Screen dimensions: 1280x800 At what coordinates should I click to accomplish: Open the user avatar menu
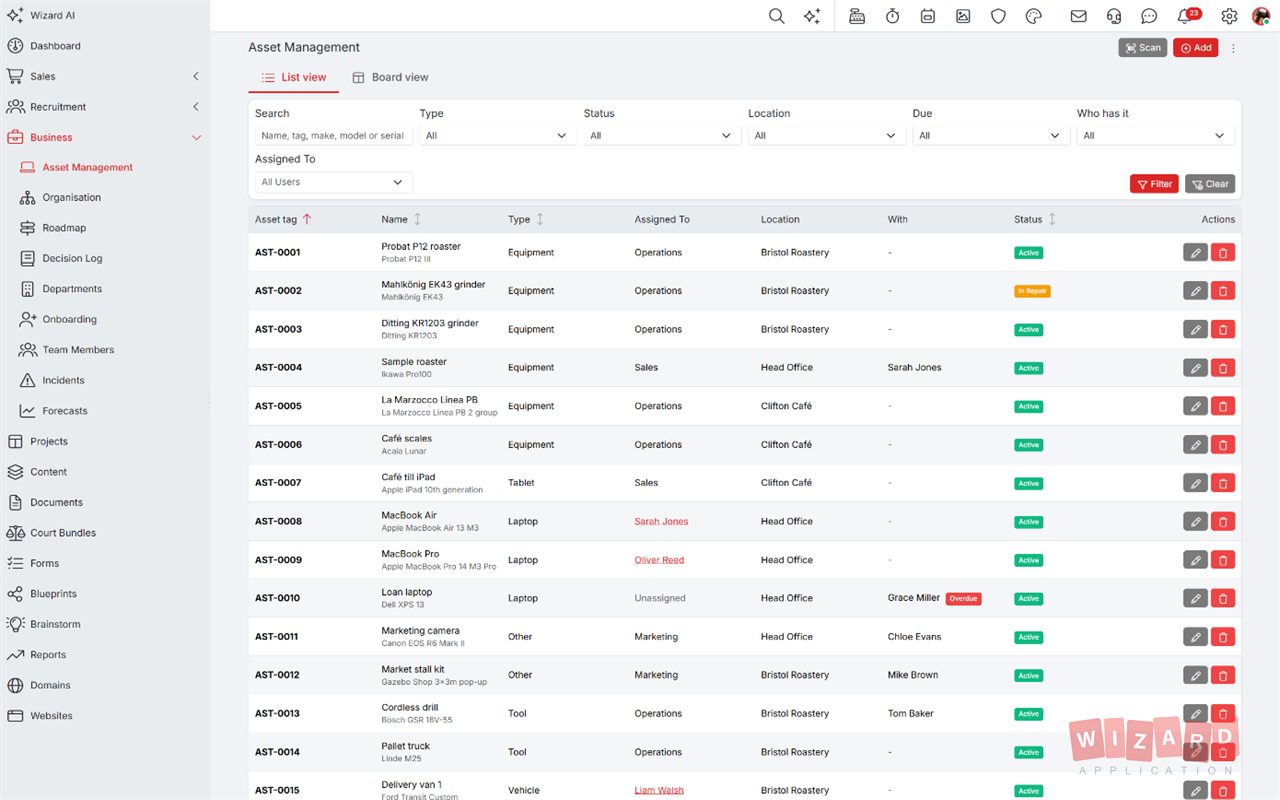tap(1261, 16)
